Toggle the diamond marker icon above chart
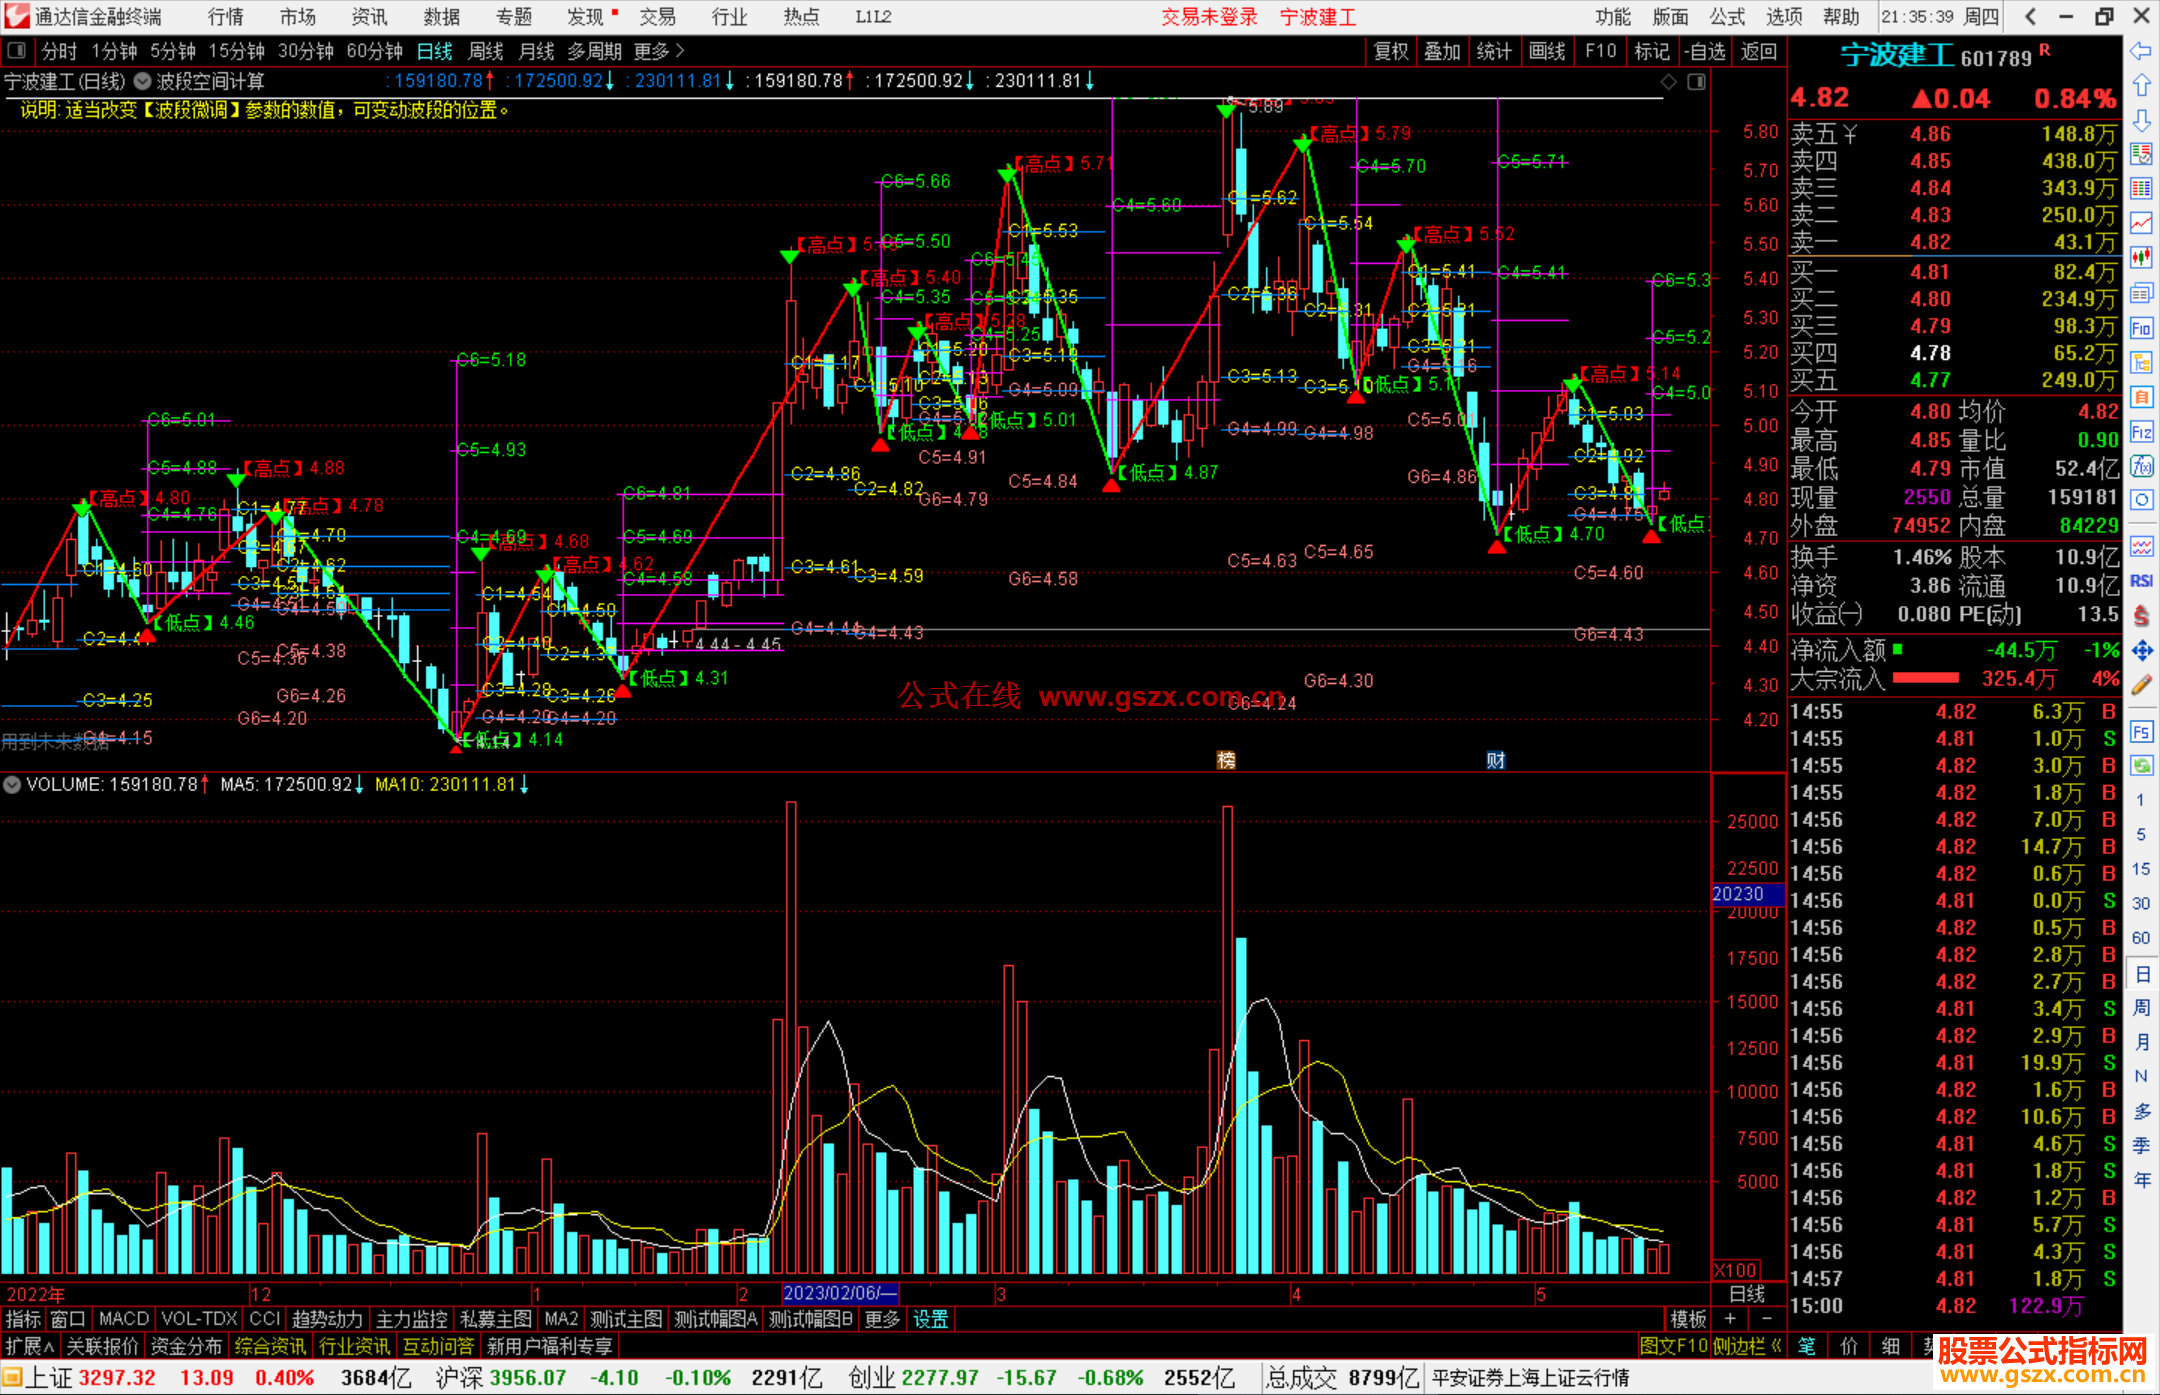 point(1668,82)
